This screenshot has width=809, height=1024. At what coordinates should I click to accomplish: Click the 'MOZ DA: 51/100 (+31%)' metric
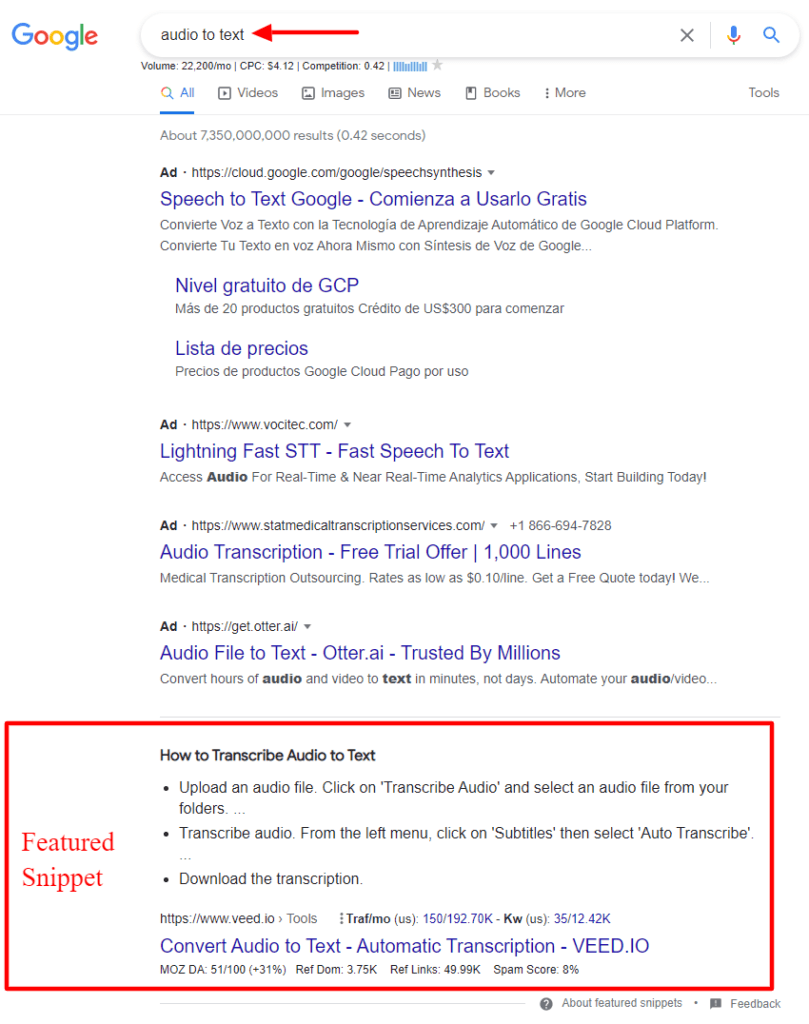[x=223, y=970]
